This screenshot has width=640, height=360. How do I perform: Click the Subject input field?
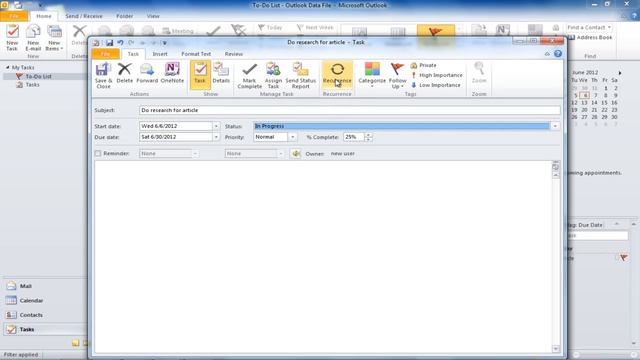pyautogui.click(x=349, y=110)
